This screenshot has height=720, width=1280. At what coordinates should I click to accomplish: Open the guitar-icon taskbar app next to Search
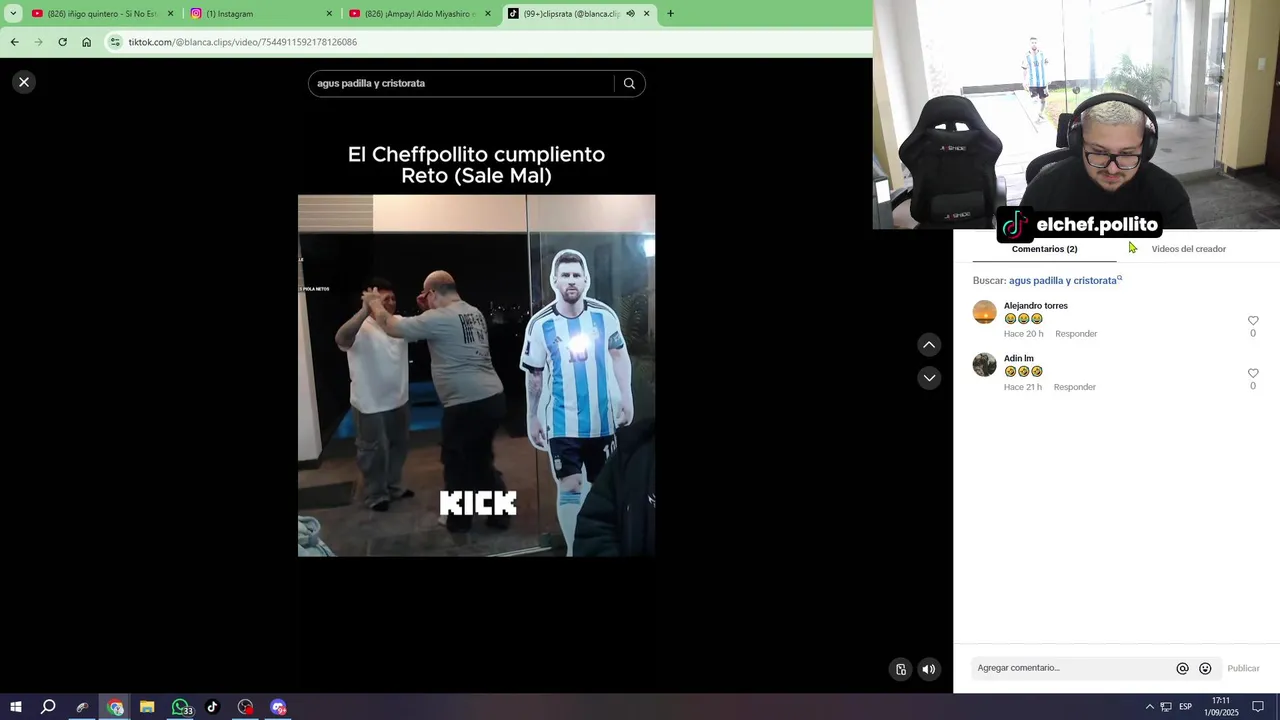pyautogui.click(x=82, y=707)
